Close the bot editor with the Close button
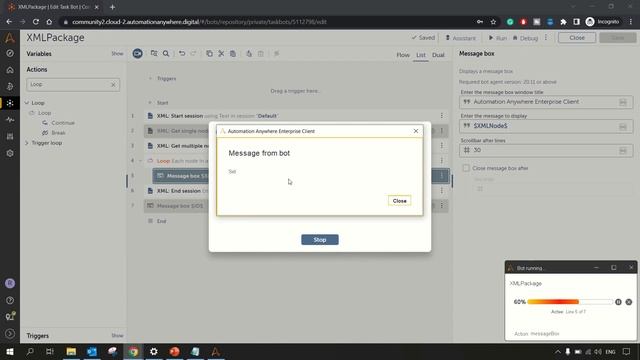Image resolution: width=640 pixels, height=360 pixels. (577, 38)
